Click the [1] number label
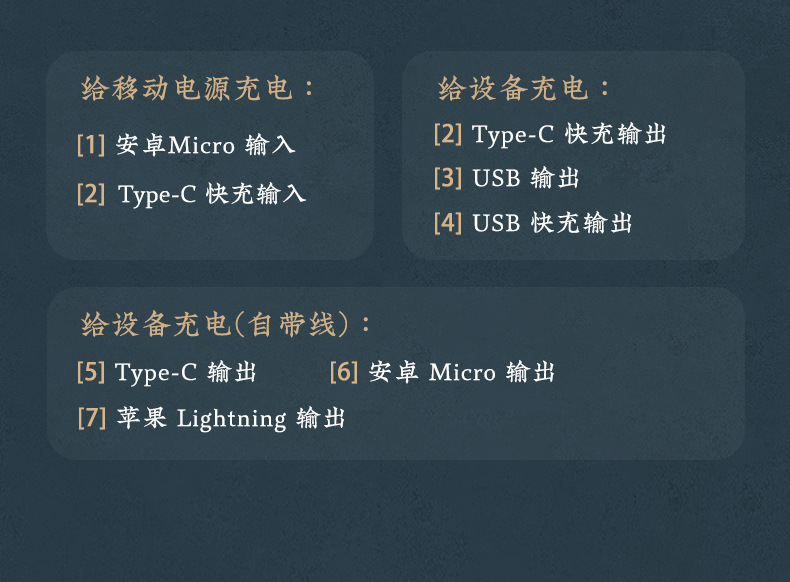The image size is (790, 582). tap(91, 145)
